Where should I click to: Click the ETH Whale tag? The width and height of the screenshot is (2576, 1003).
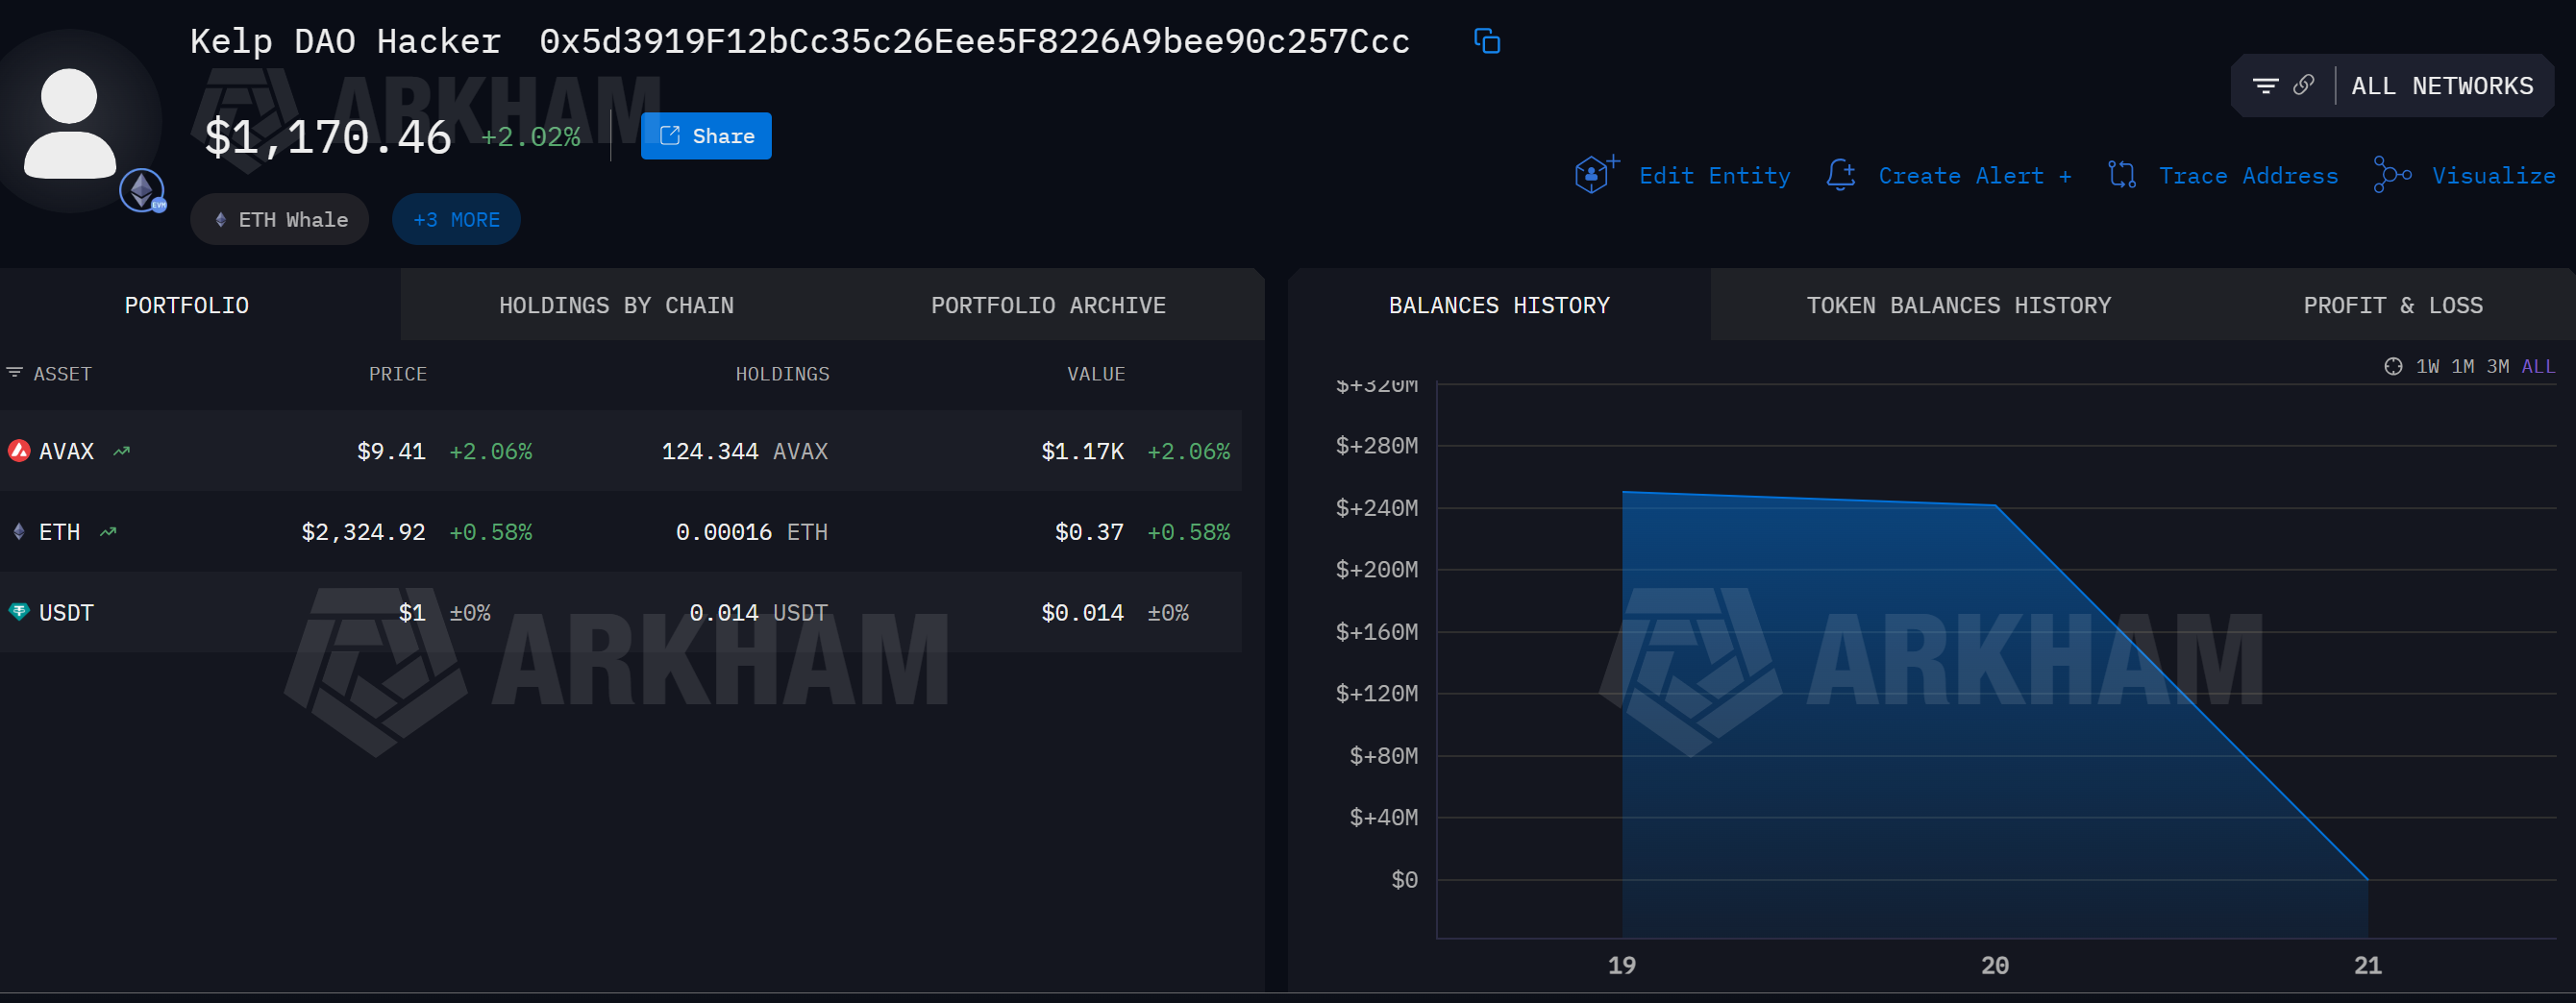tap(280, 219)
